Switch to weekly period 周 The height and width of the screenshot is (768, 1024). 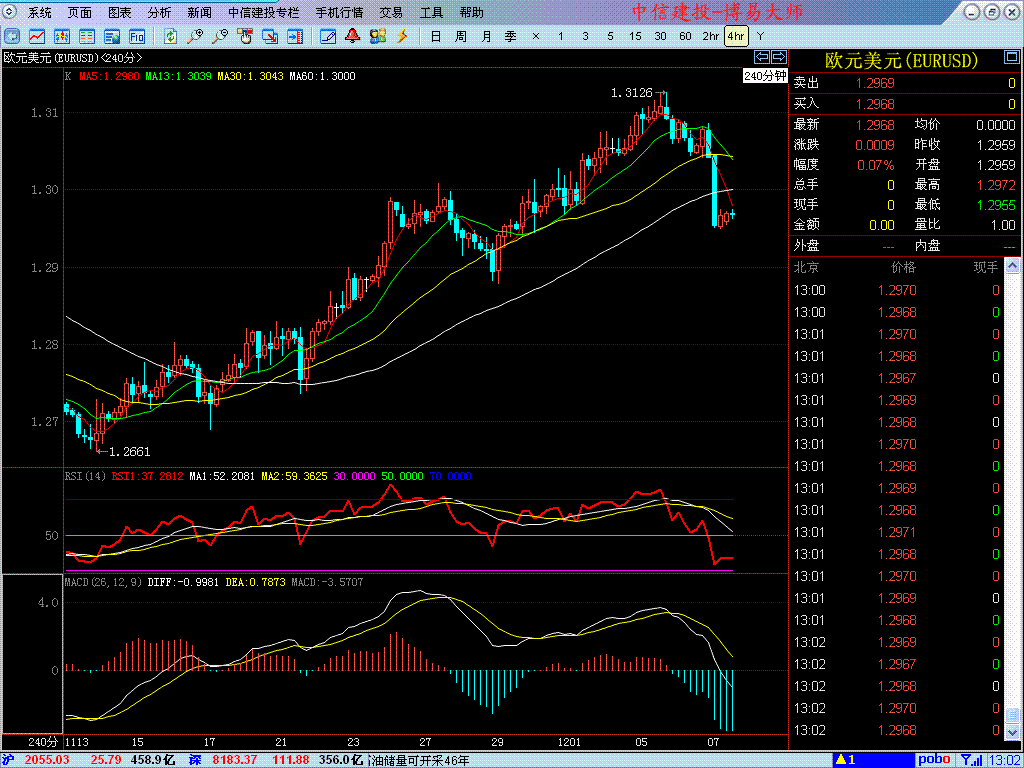[460, 36]
